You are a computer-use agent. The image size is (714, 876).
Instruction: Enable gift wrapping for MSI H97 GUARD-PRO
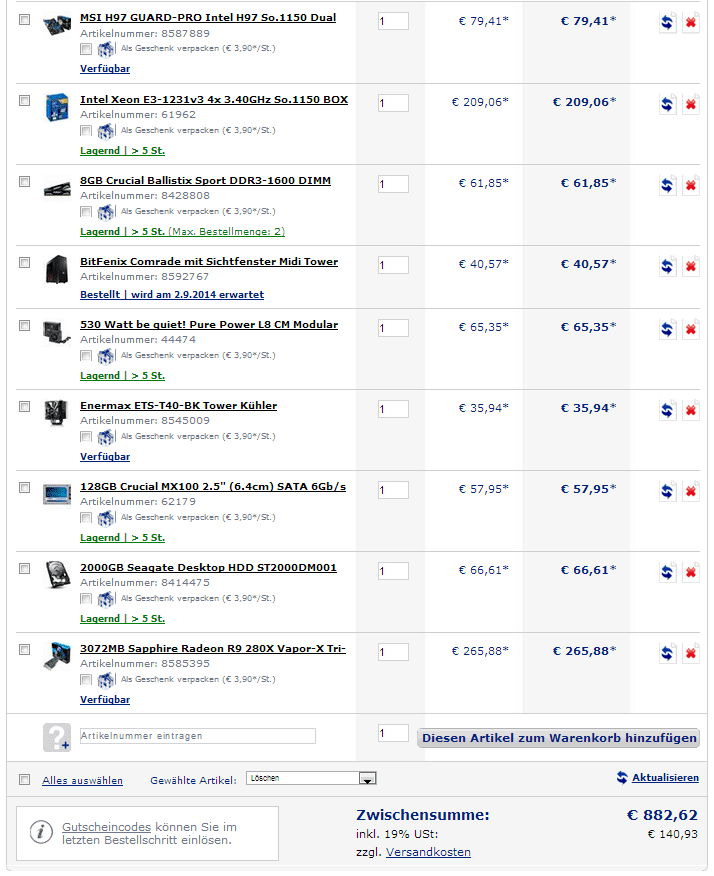coord(85,49)
